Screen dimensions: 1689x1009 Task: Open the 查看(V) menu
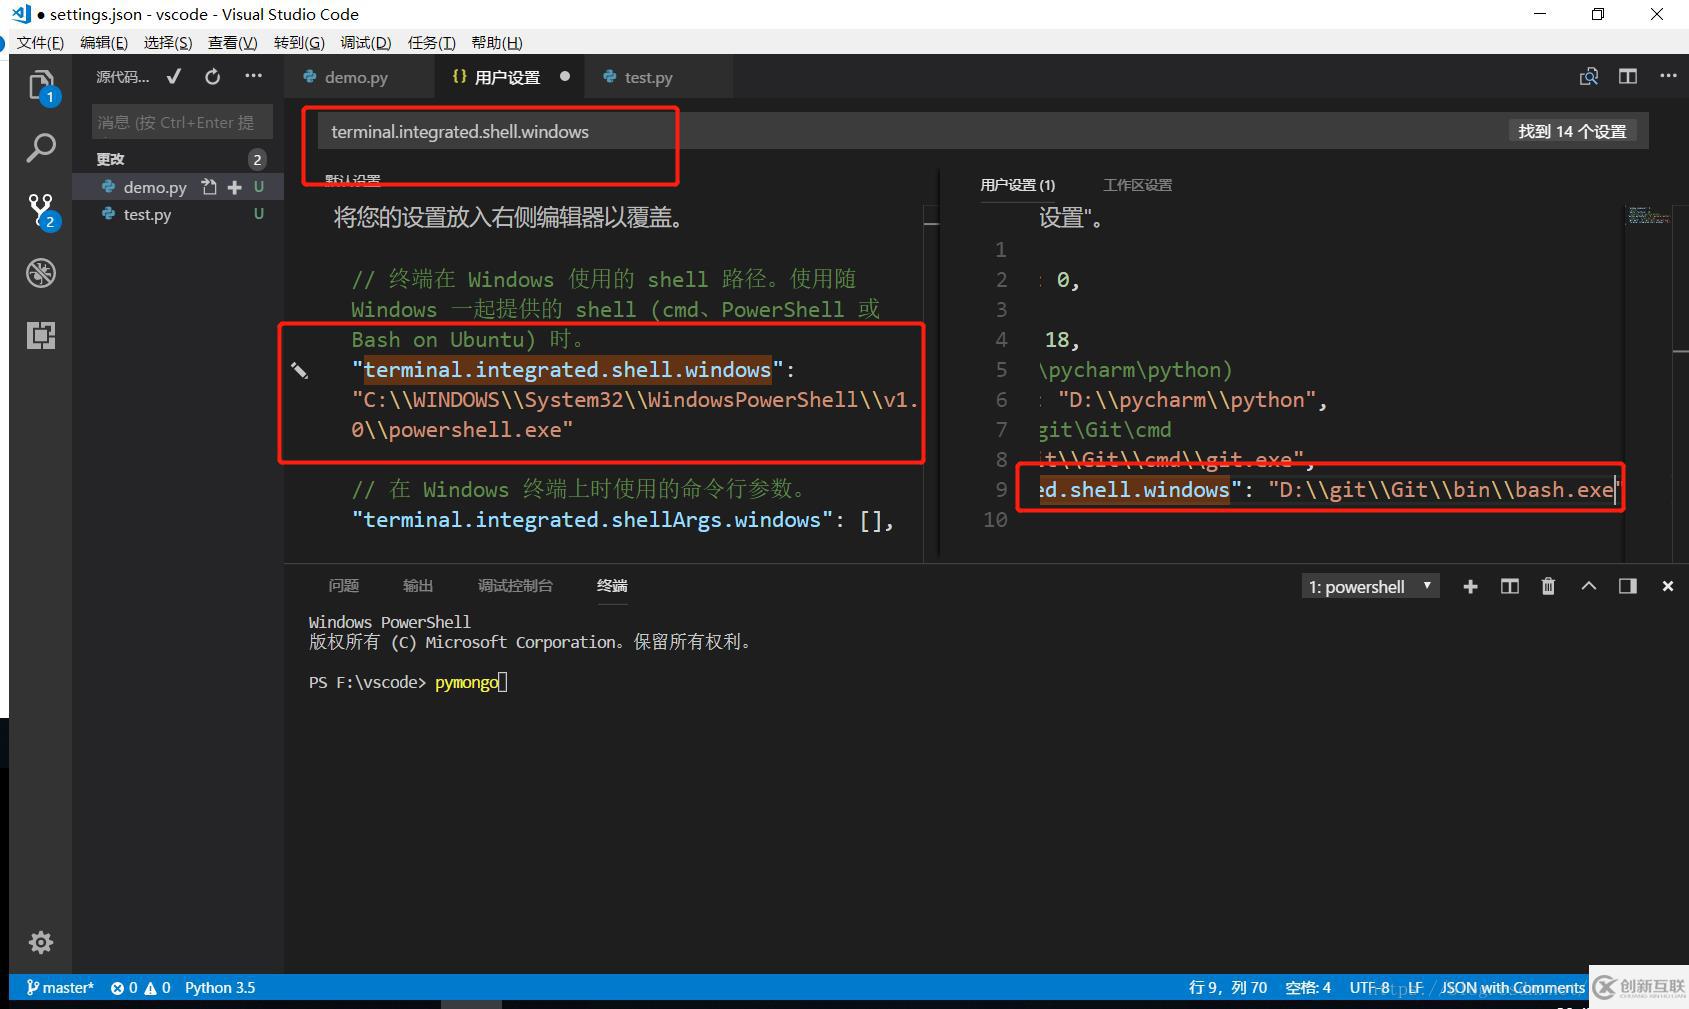232,42
